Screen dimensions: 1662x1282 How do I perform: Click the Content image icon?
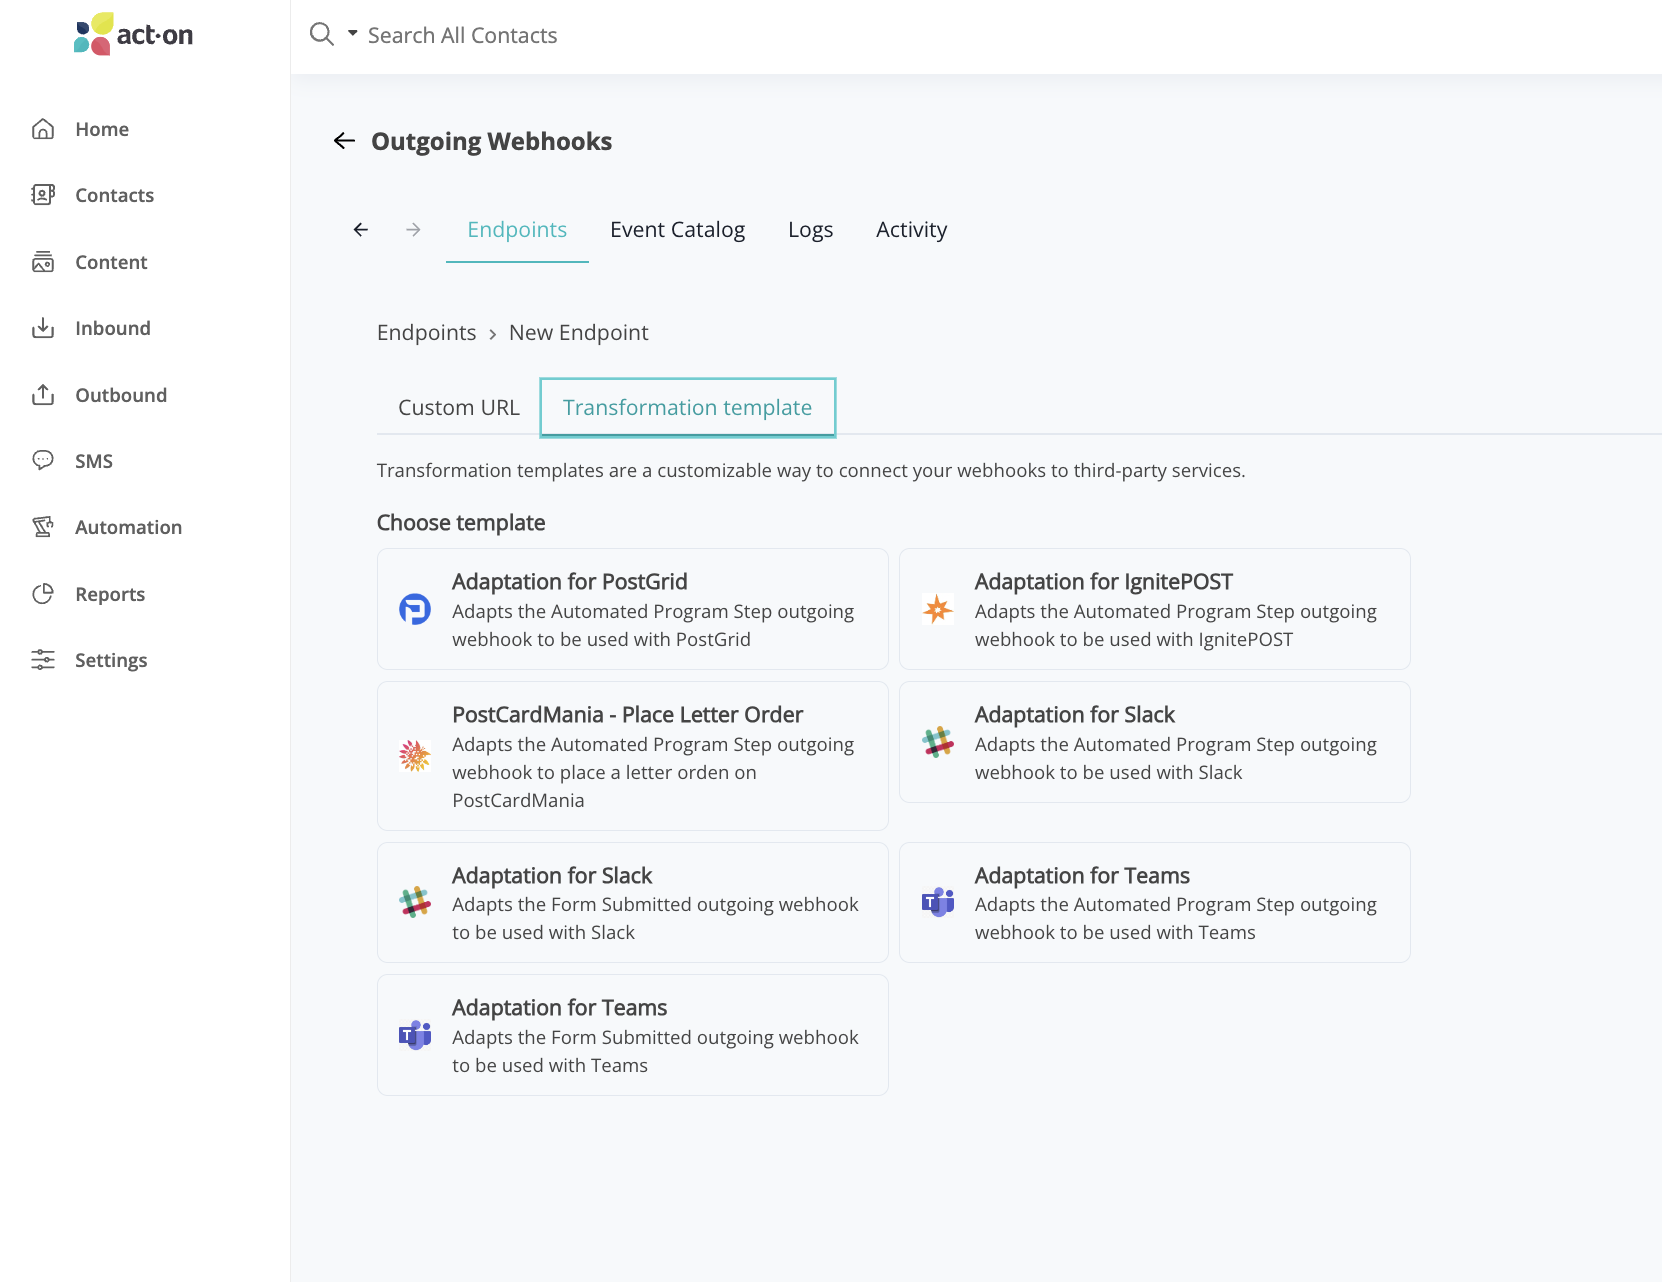click(43, 262)
